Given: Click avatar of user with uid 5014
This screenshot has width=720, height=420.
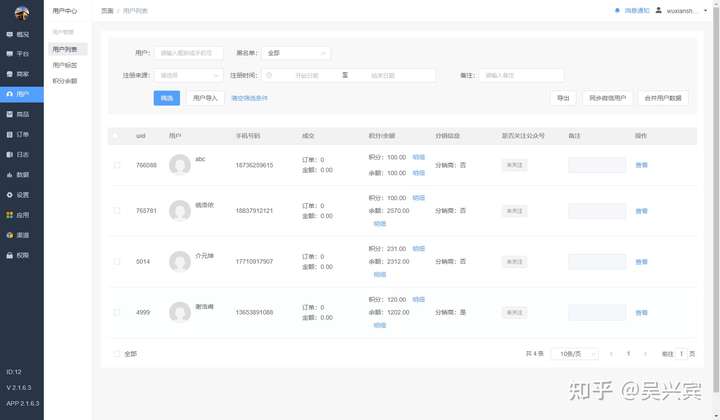Looking at the screenshot, I should tap(180, 261).
